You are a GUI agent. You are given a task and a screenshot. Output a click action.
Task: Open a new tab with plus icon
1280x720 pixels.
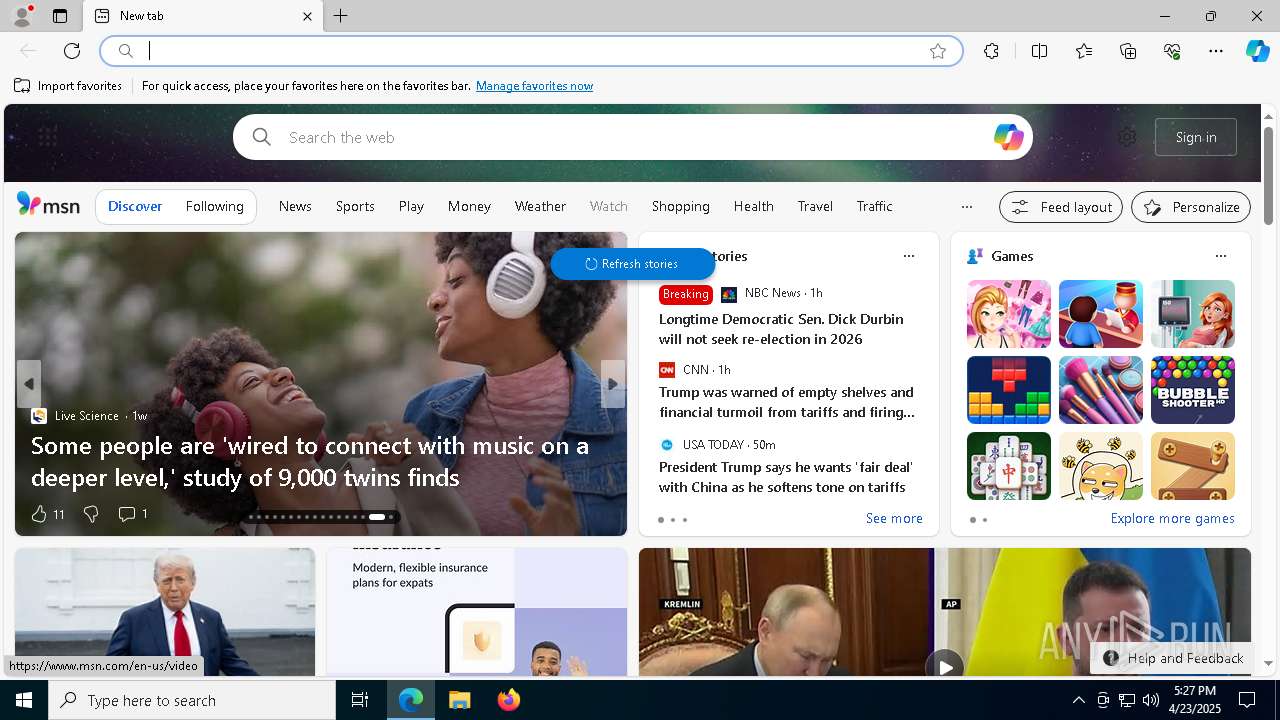tap(341, 16)
